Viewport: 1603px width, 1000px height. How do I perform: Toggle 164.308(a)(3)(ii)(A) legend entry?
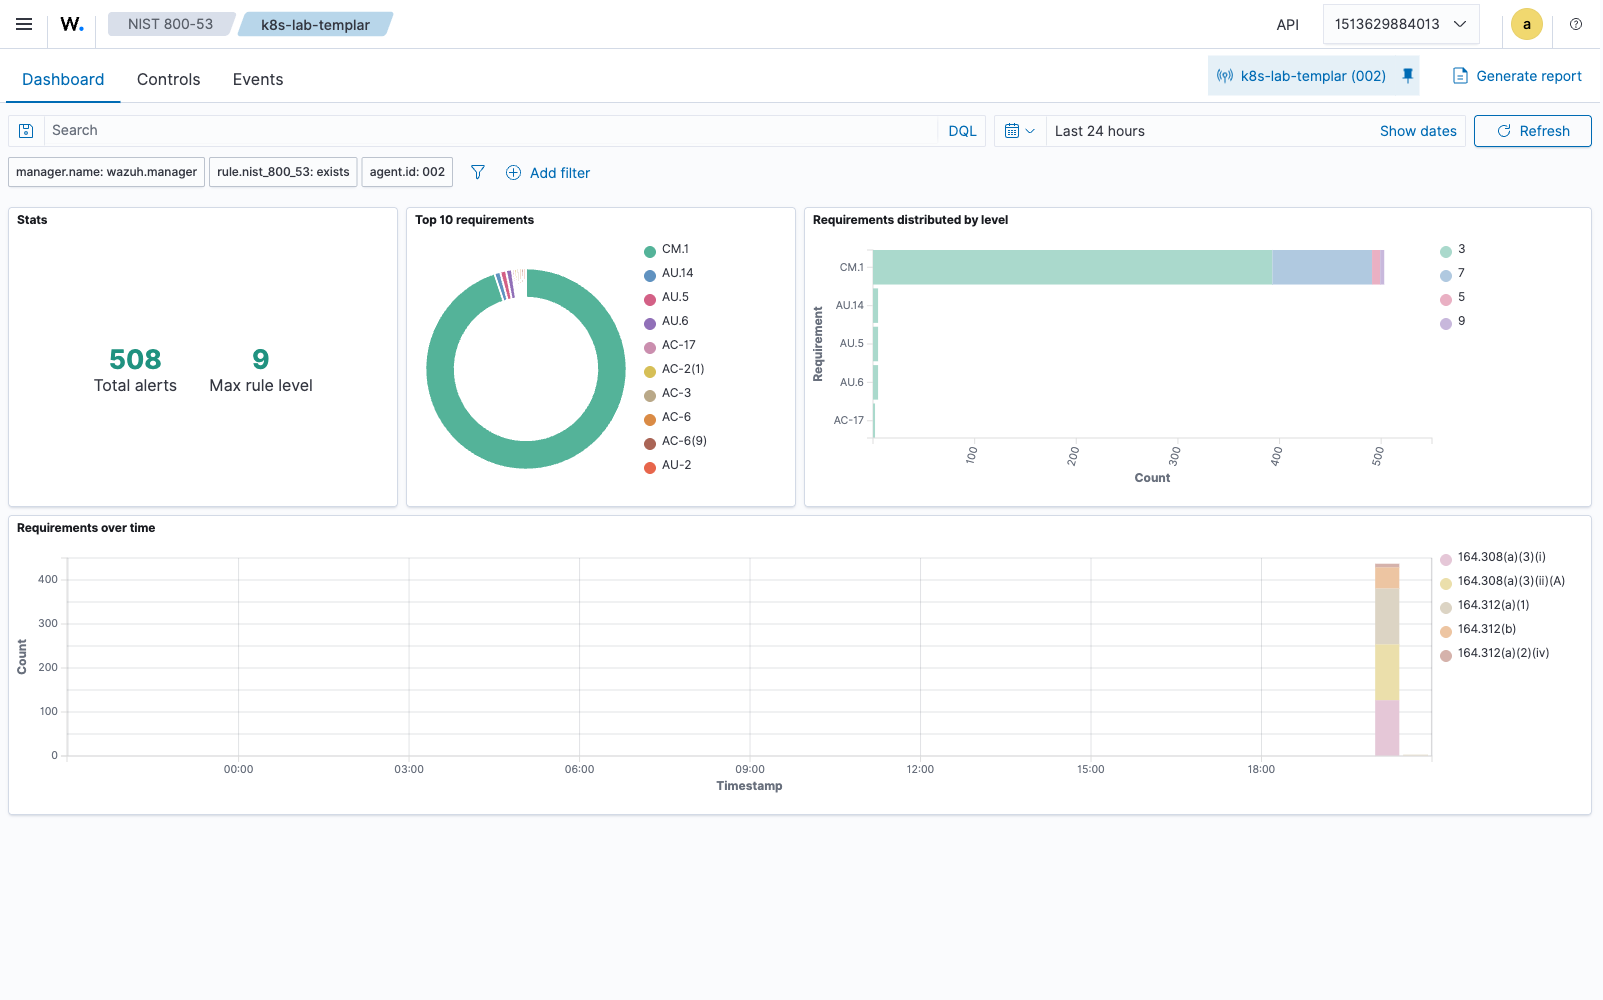(x=1503, y=581)
